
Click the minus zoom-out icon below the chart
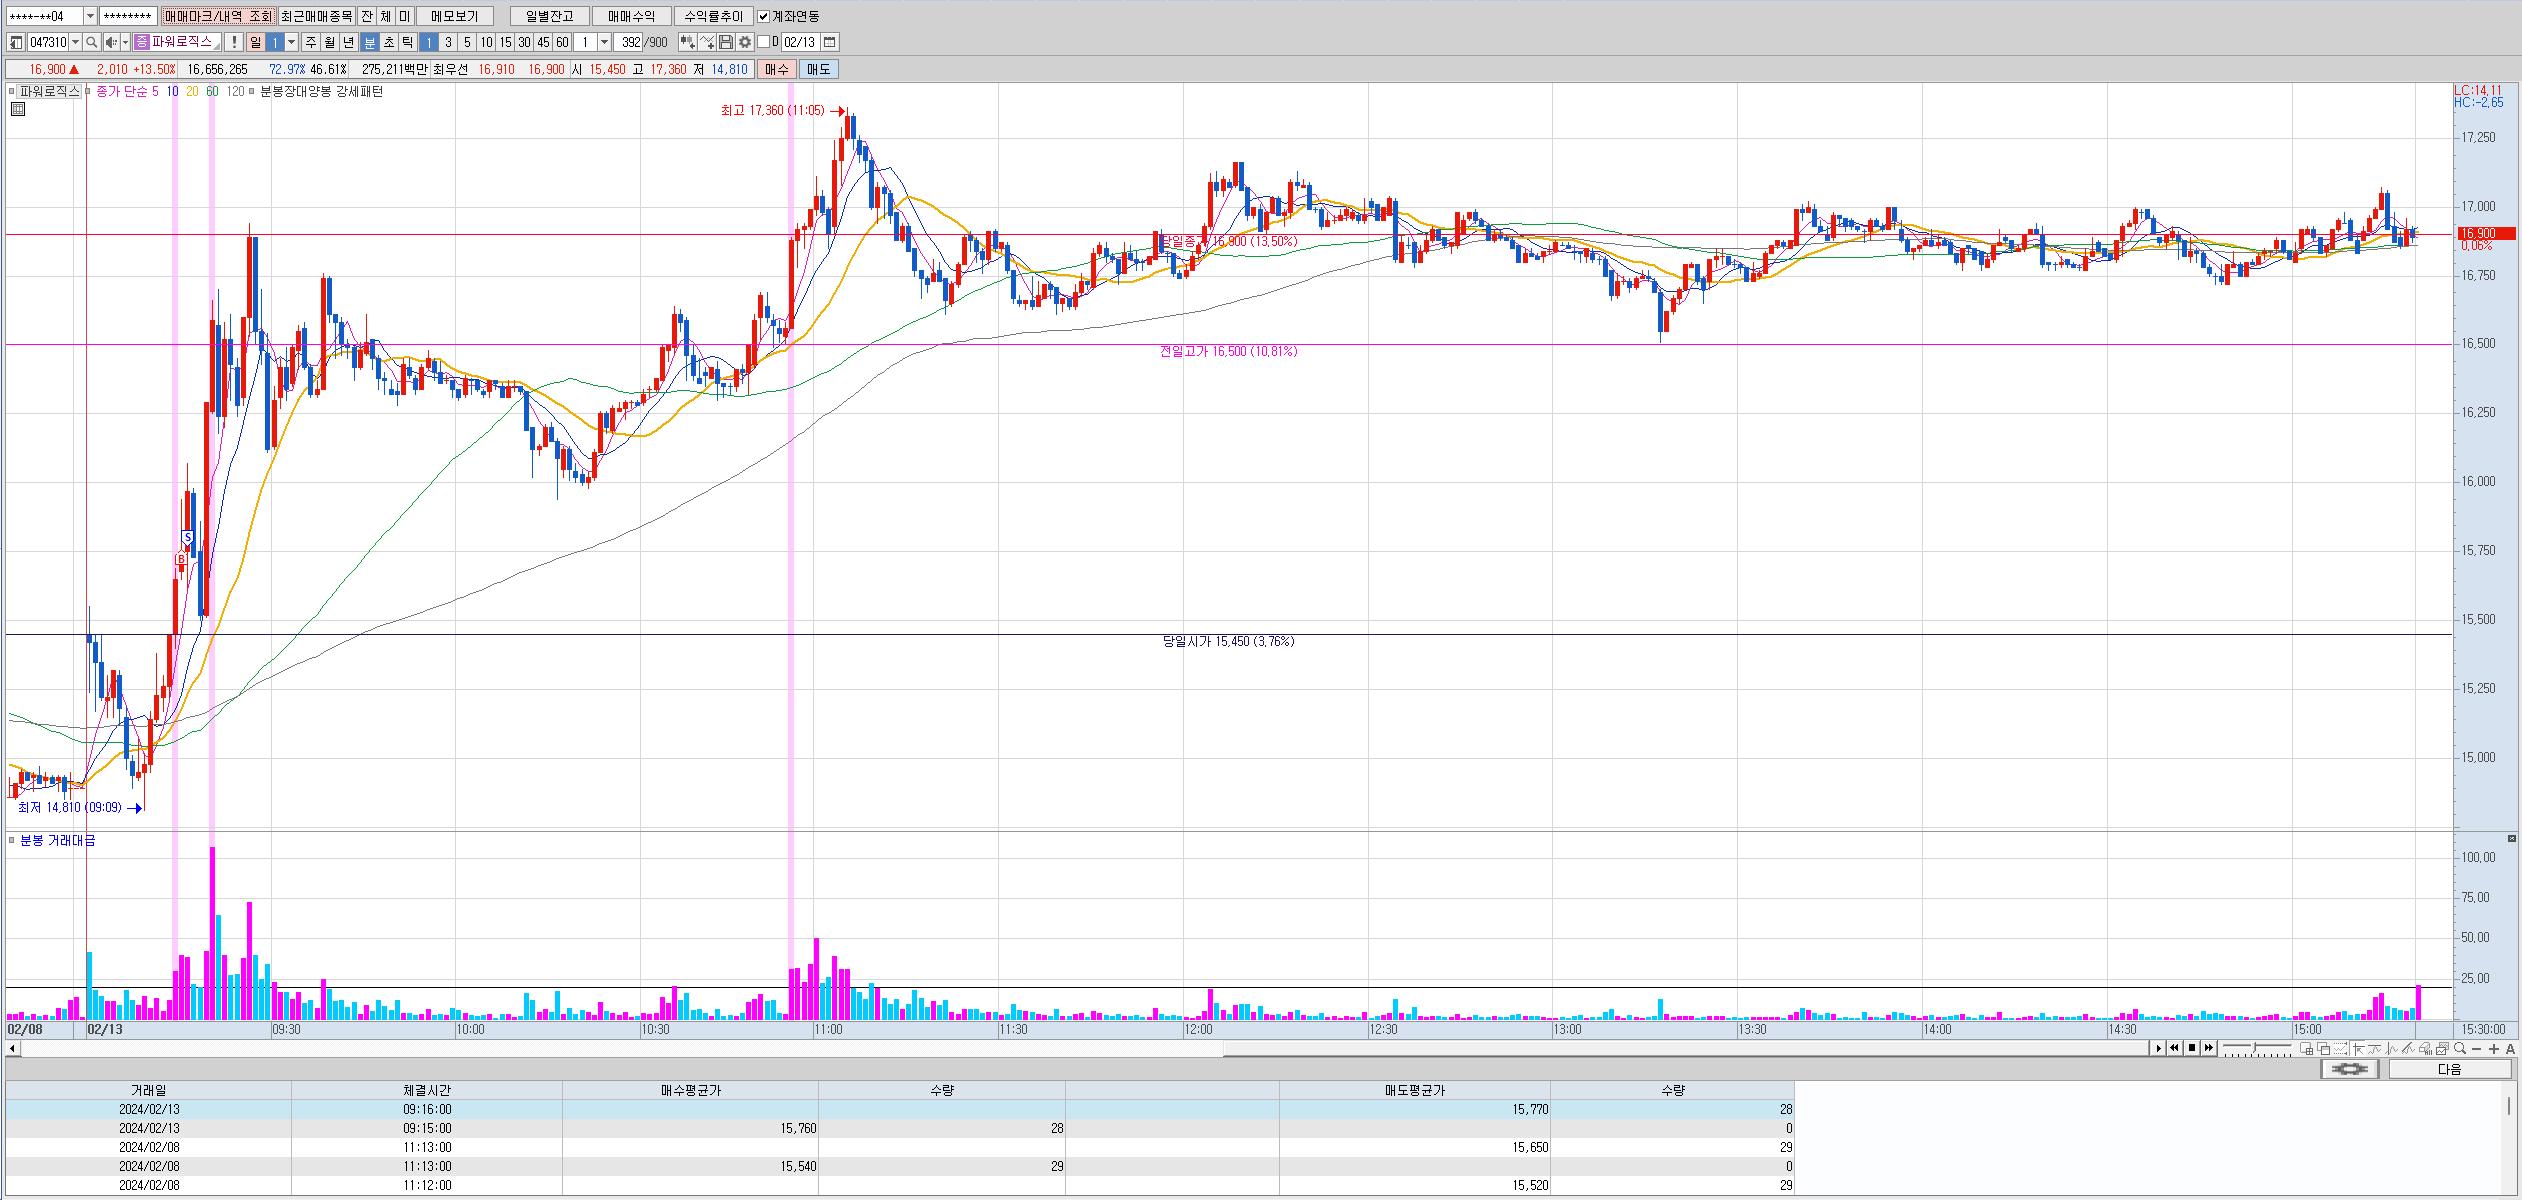click(x=2476, y=1048)
